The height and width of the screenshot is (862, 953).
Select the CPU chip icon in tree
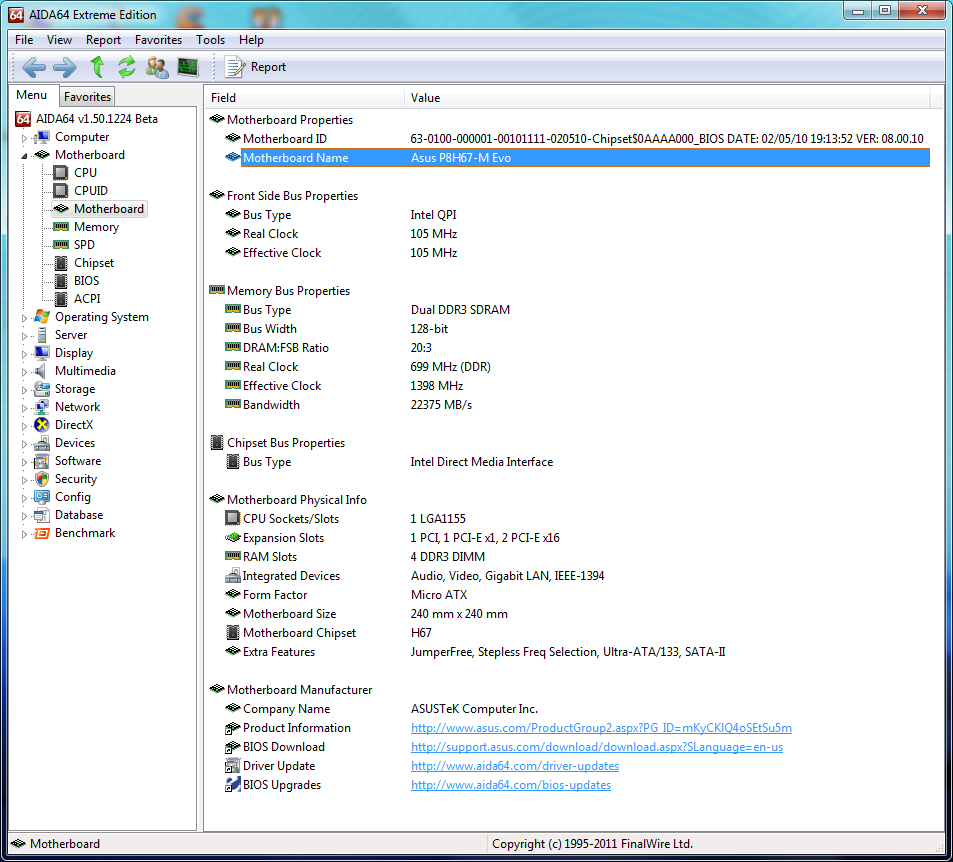point(61,173)
